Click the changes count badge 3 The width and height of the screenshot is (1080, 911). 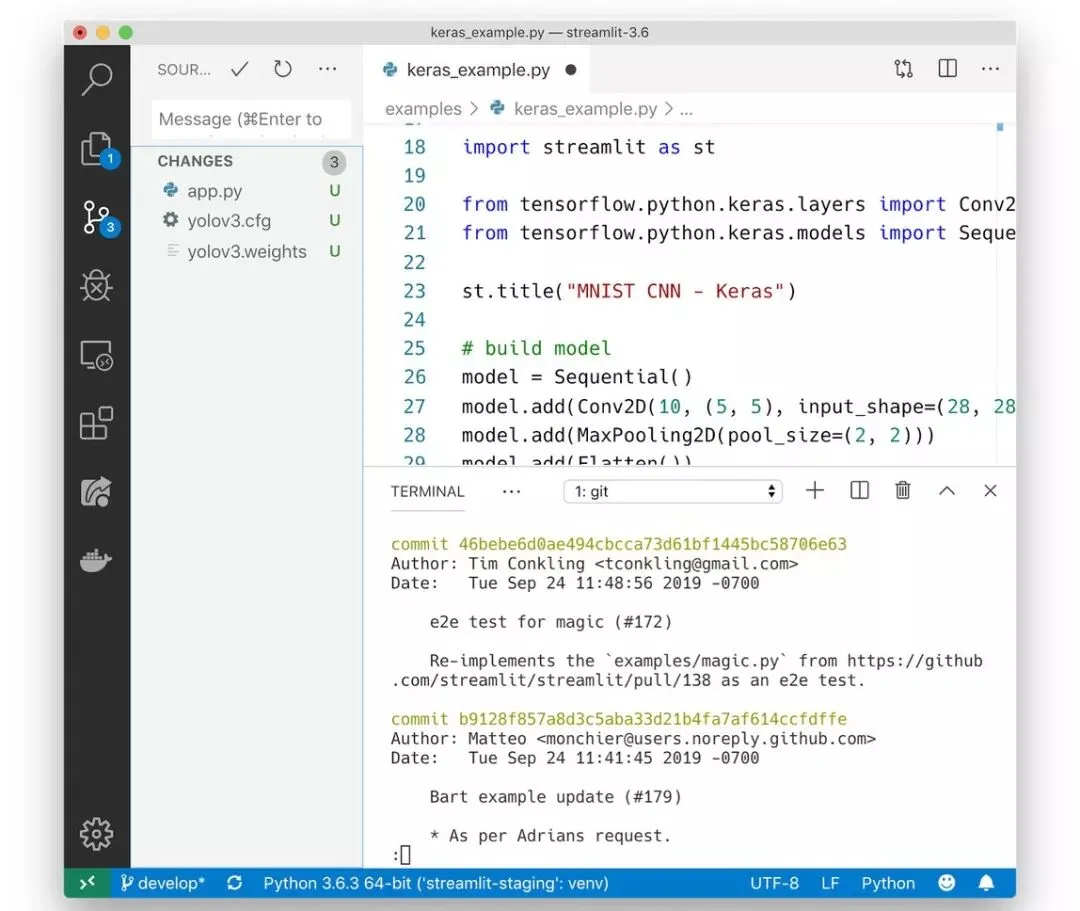click(334, 162)
